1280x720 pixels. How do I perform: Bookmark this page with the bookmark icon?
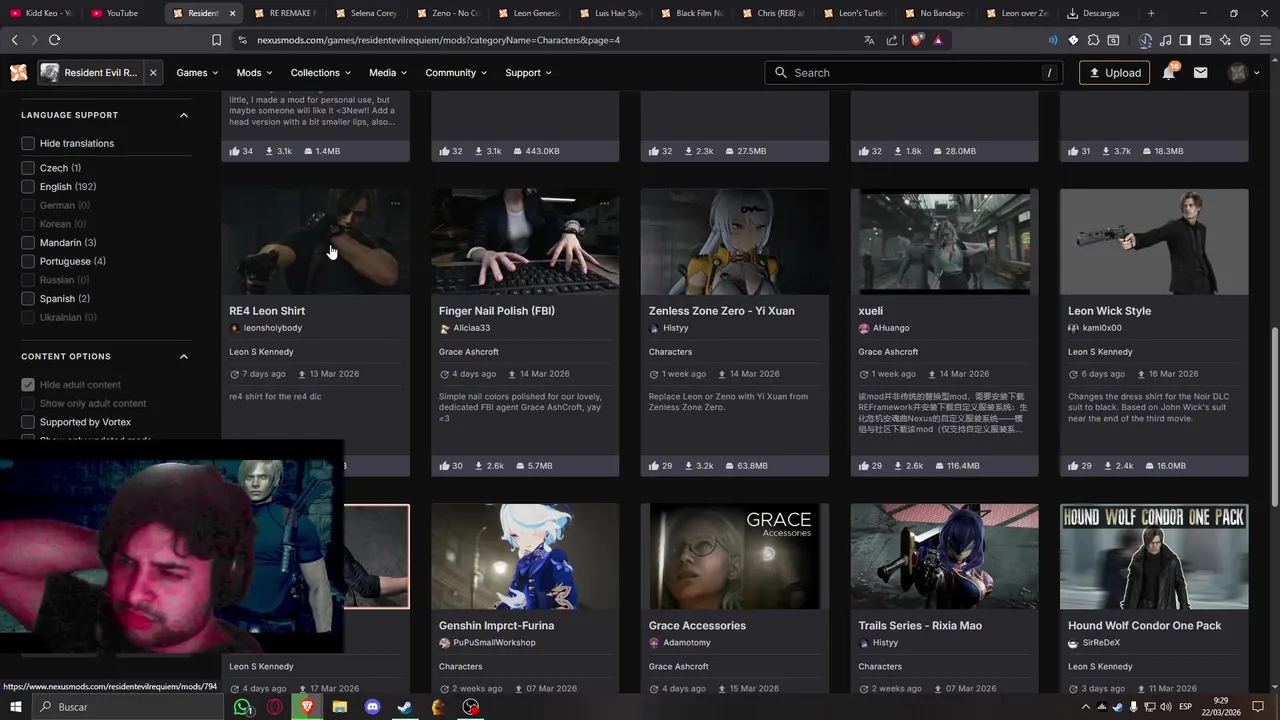(216, 40)
